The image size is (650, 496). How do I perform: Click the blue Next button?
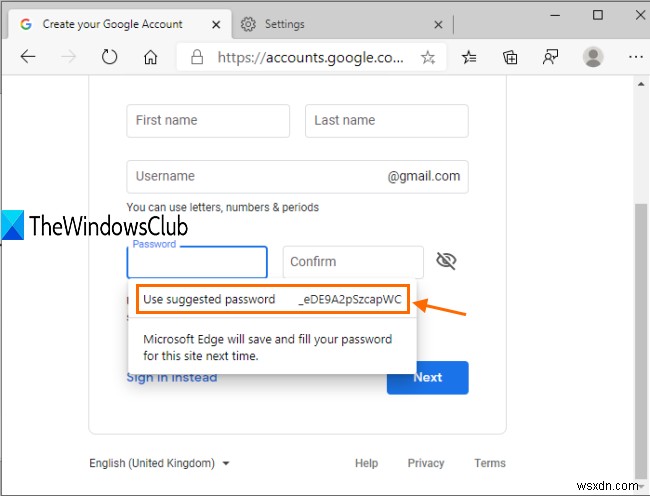click(x=427, y=377)
